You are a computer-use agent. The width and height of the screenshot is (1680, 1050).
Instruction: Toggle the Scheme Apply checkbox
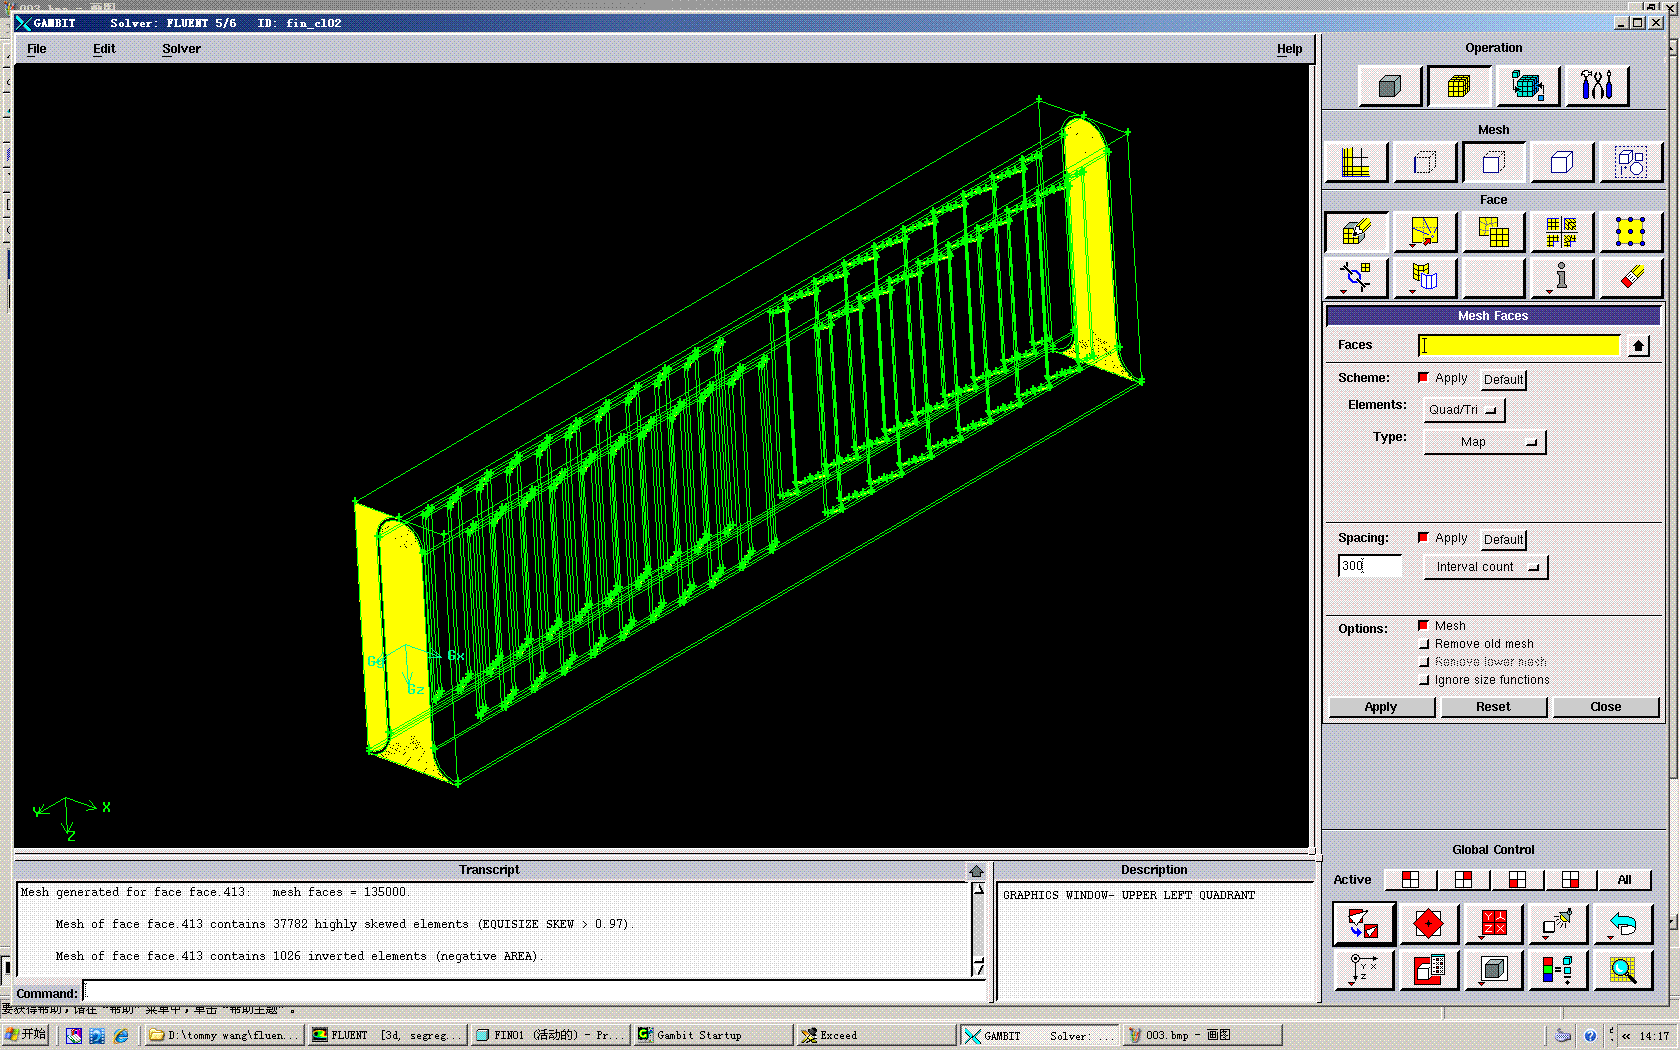coord(1423,378)
